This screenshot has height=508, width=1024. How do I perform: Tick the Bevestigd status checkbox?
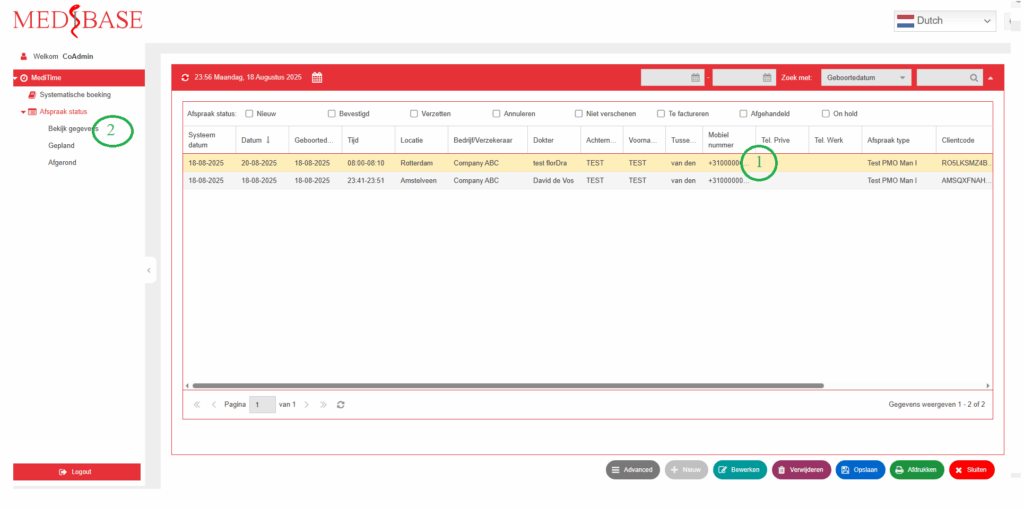tap(332, 114)
